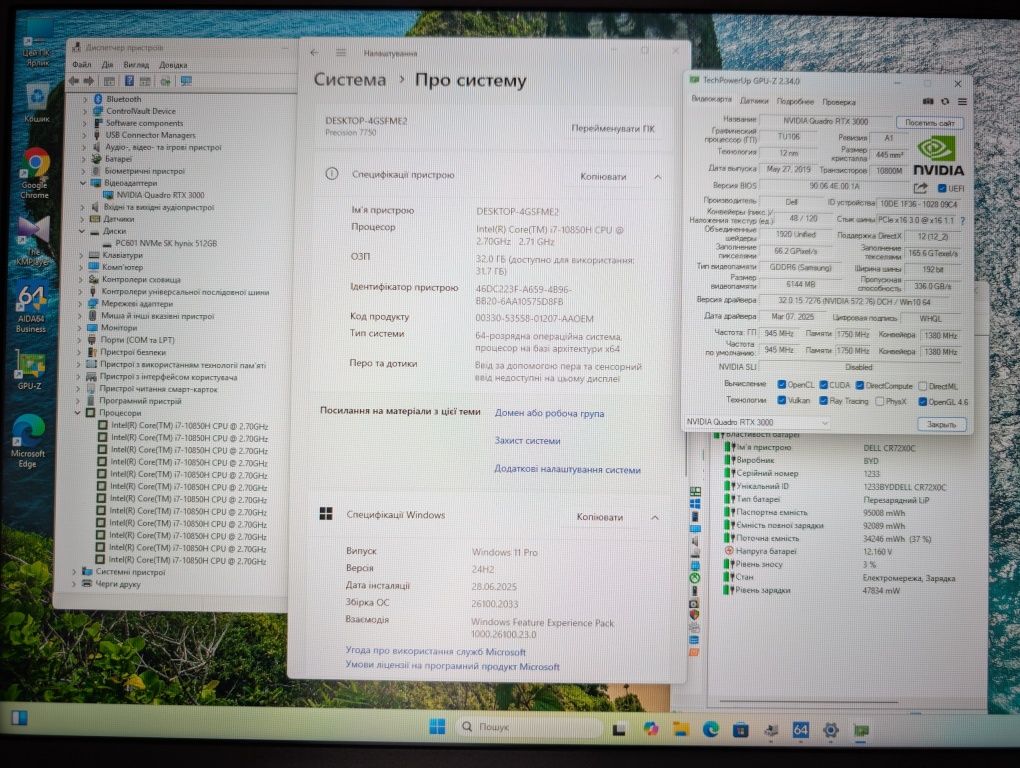Click the taskbar Пошук search box
This screenshot has width=1020, height=768.
[x=528, y=727]
